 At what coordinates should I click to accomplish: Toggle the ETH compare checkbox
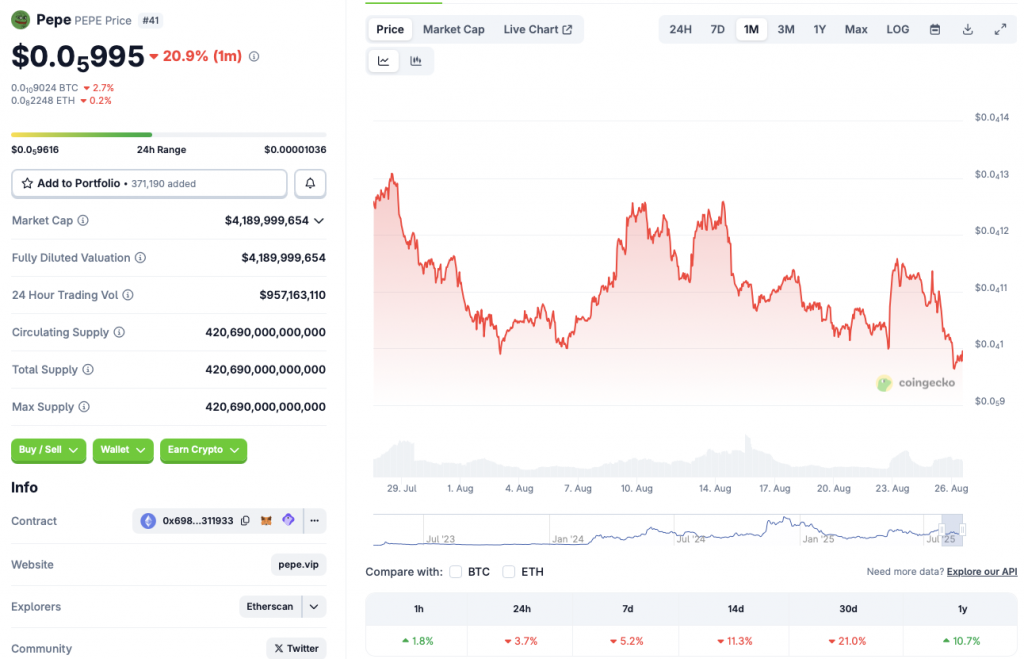[x=509, y=571]
